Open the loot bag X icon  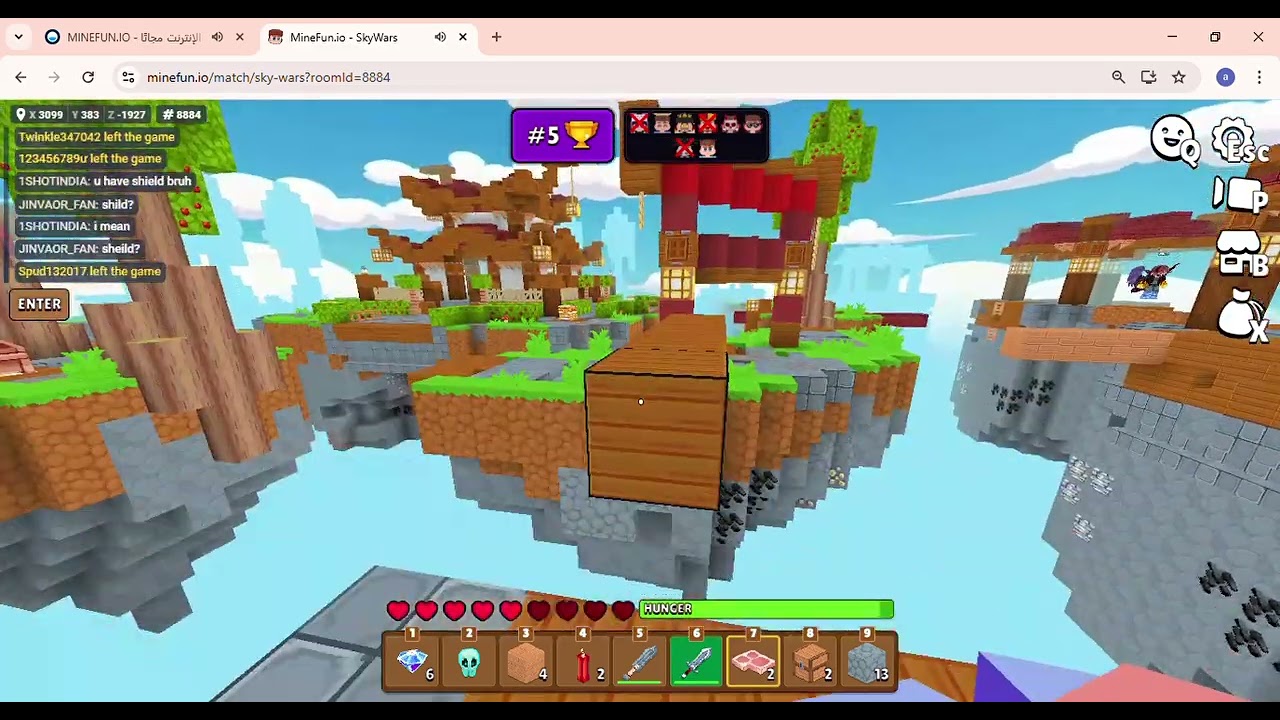point(1243,316)
